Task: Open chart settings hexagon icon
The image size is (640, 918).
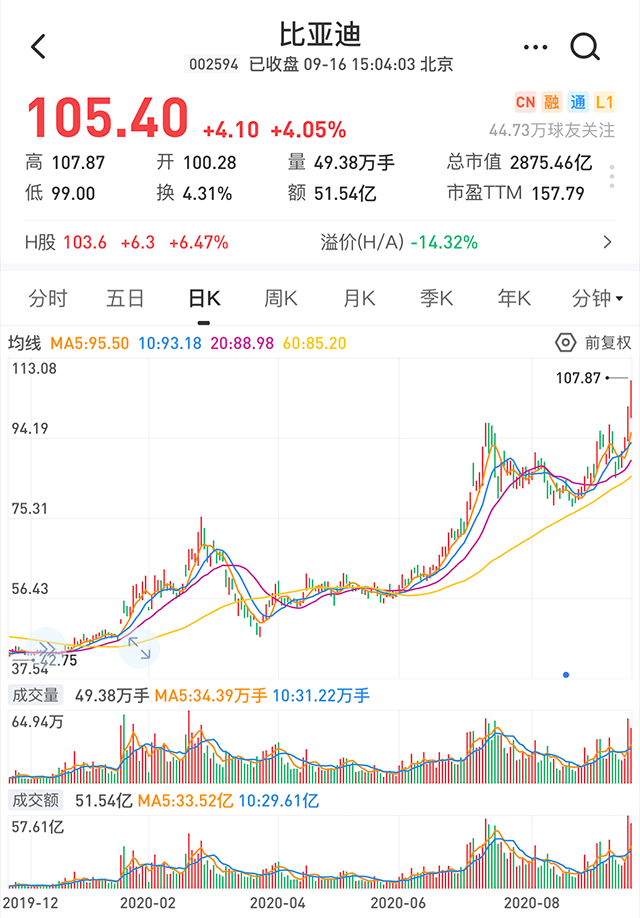Action: (x=565, y=342)
